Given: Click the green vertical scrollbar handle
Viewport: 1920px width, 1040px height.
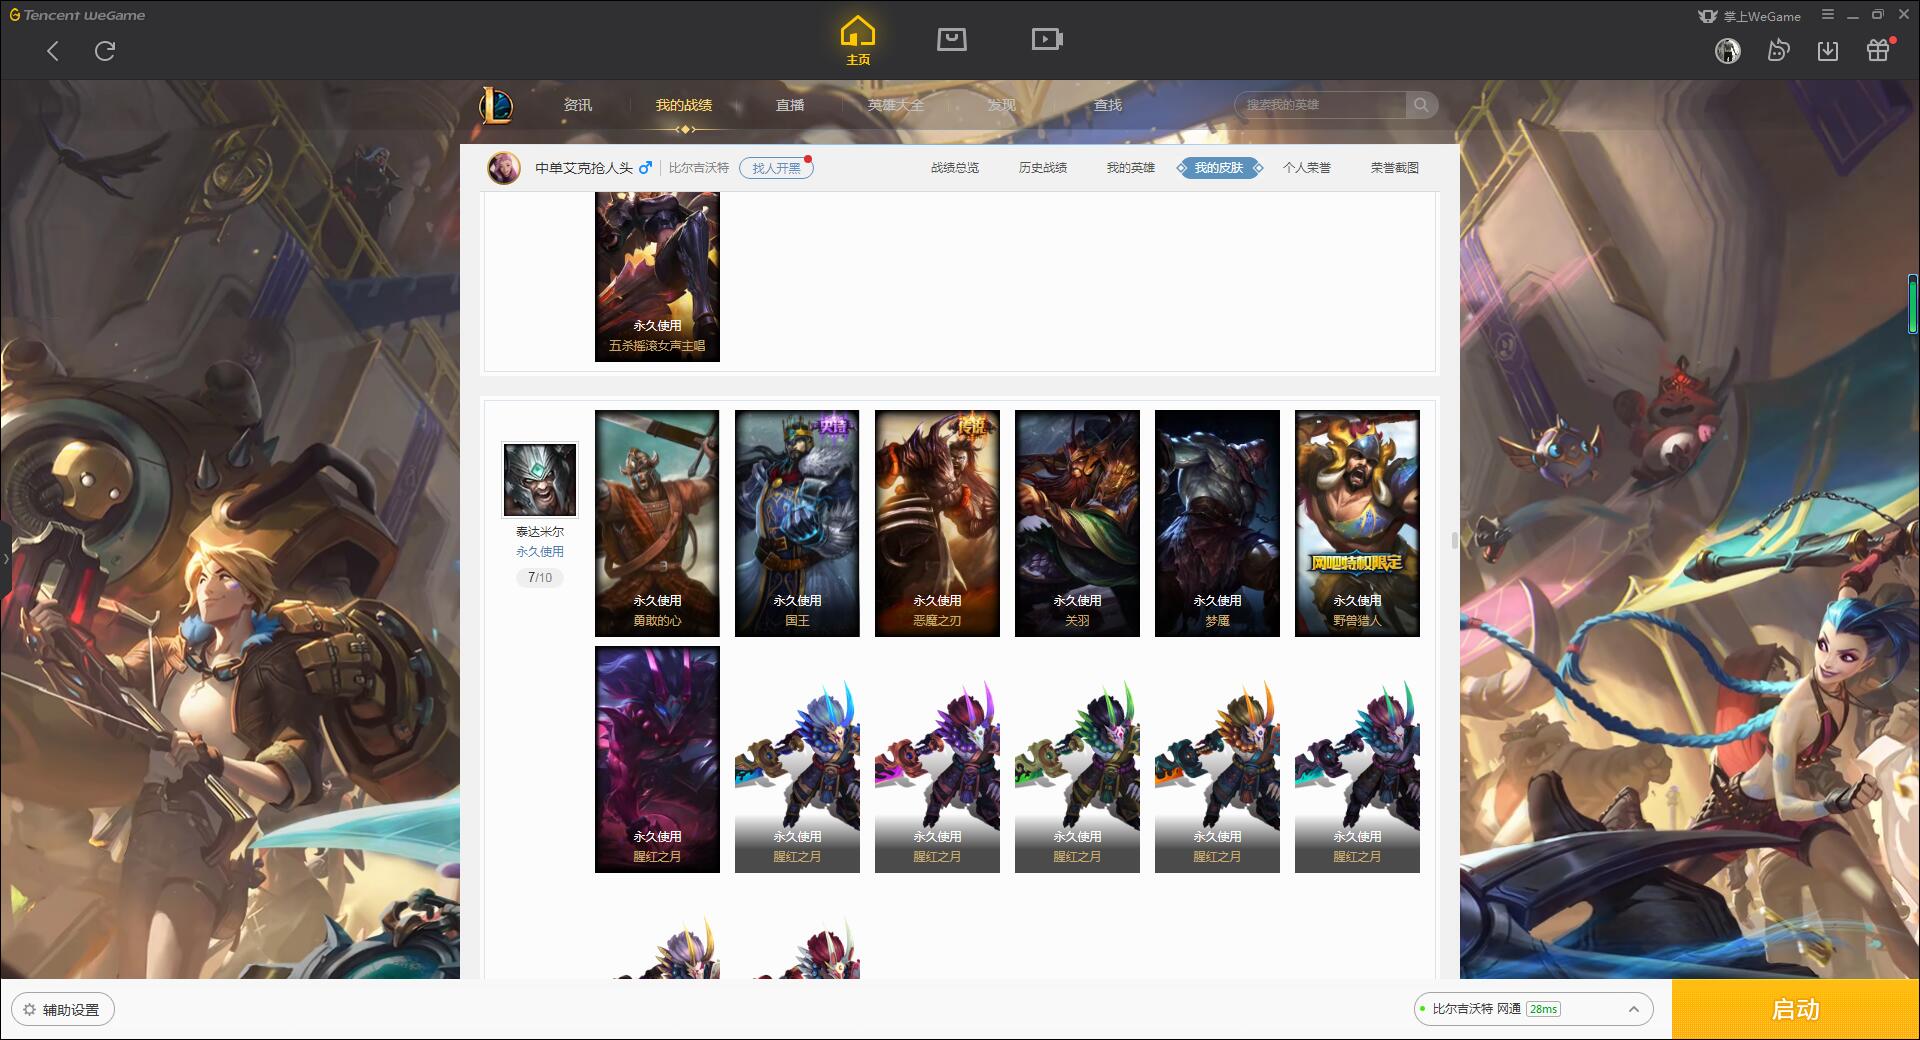Looking at the screenshot, I should [1912, 304].
